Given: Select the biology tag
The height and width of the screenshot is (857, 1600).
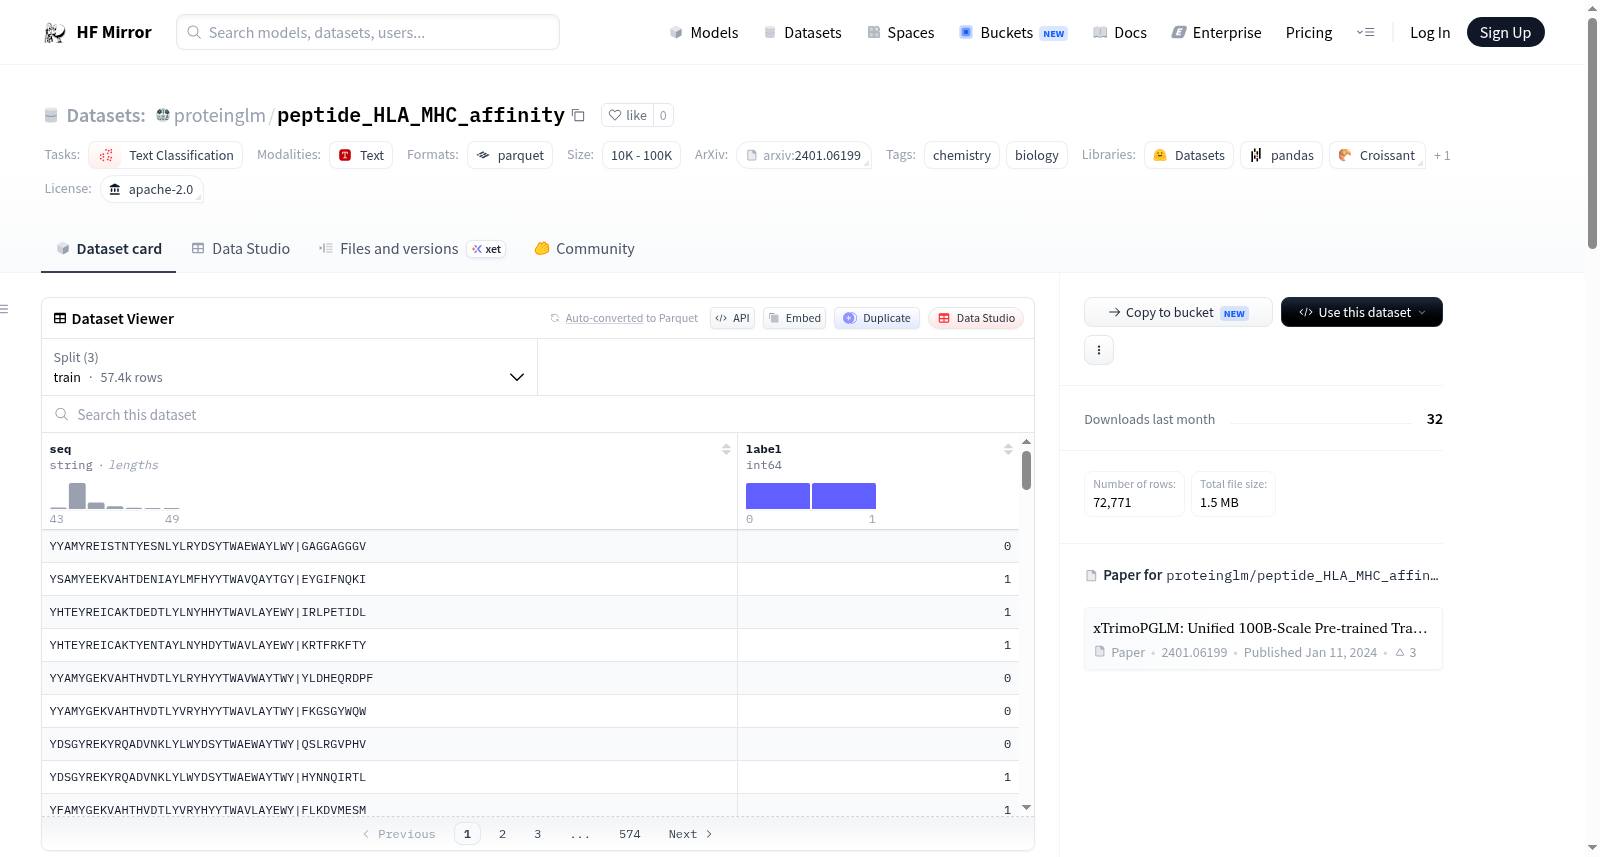Looking at the screenshot, I should (1037, 156).
